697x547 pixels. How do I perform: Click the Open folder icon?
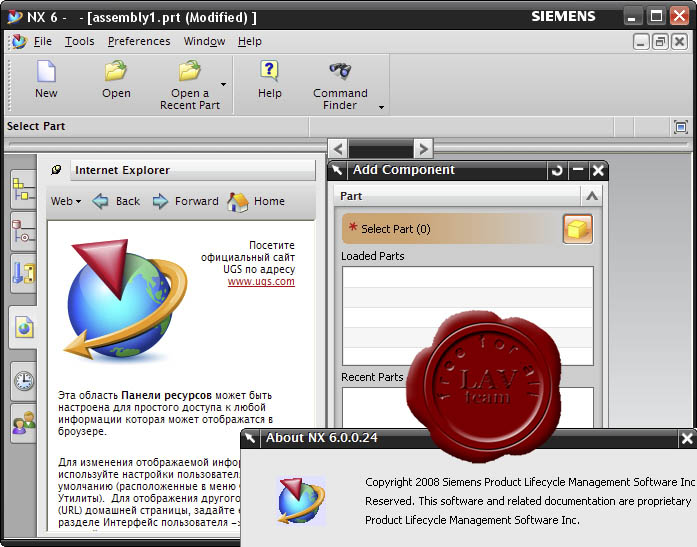point(116,71)
